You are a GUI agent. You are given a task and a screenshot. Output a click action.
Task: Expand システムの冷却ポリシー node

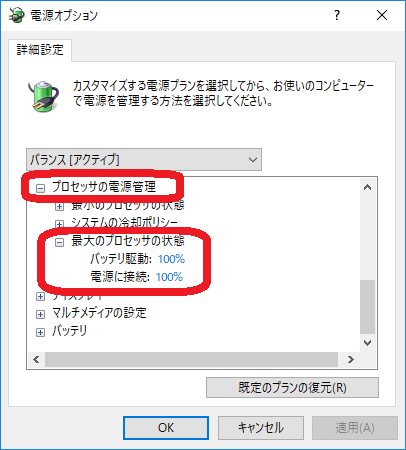(59, 224)
